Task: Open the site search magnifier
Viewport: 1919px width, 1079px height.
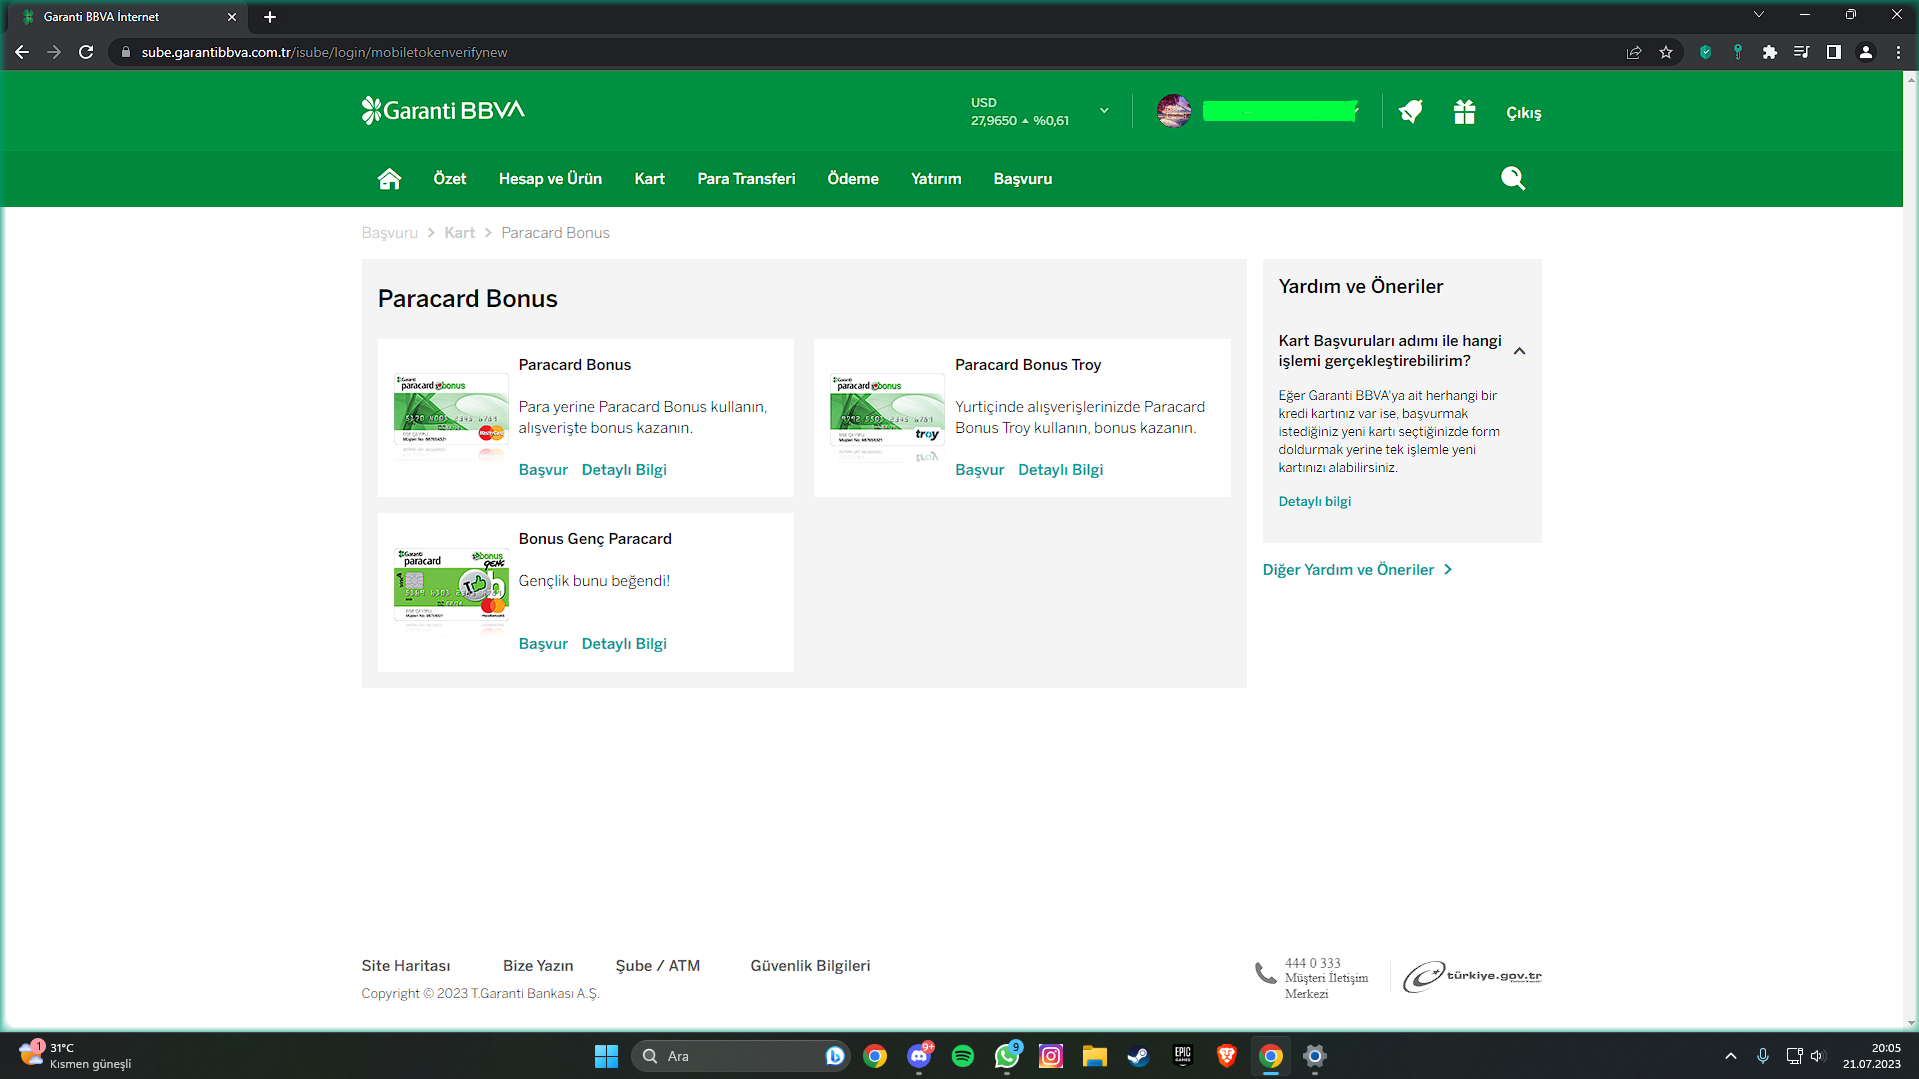Action: (1513, 179)
